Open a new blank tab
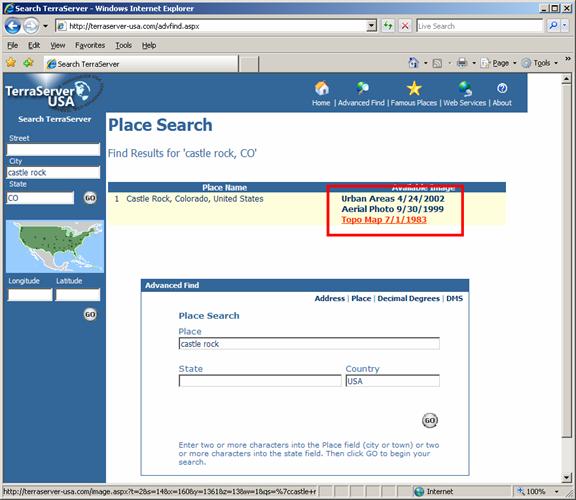Image resolution: width=576 pixels, height=500 pixels. 249,64
